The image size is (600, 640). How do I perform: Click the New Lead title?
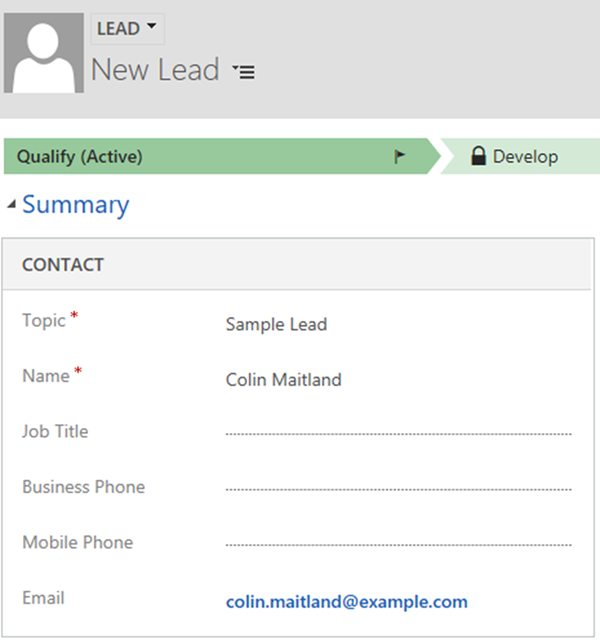pyautogui.click(x=155, y=70)
